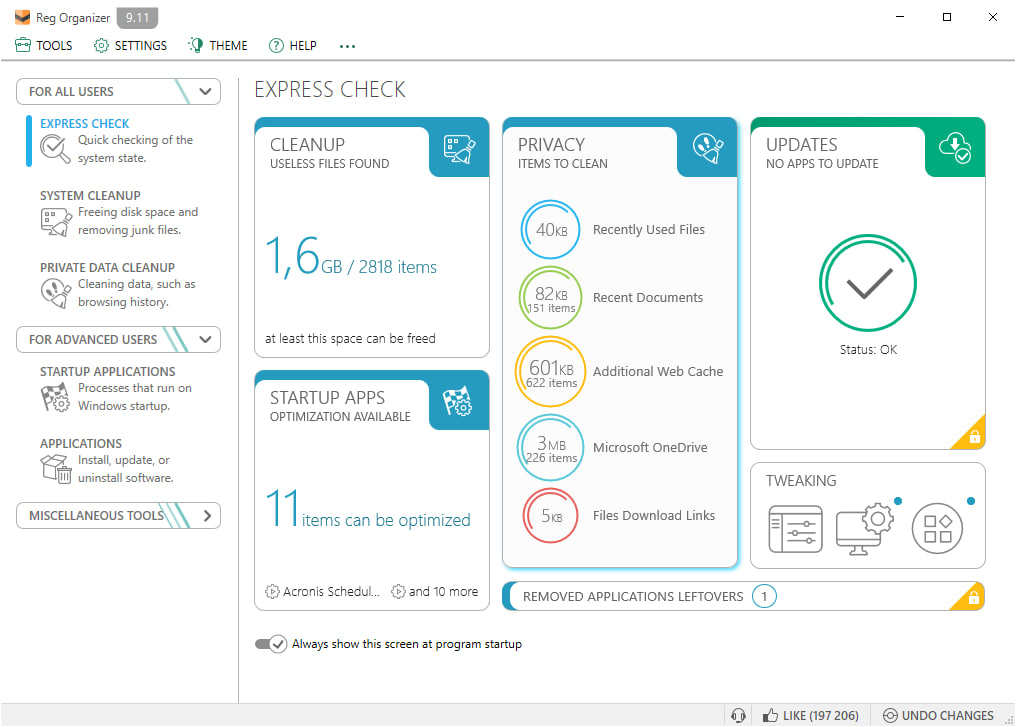Click at least this space can be freed
Image resolution: width=1016 pixels, height=727 pixels.
coord(350,338)
